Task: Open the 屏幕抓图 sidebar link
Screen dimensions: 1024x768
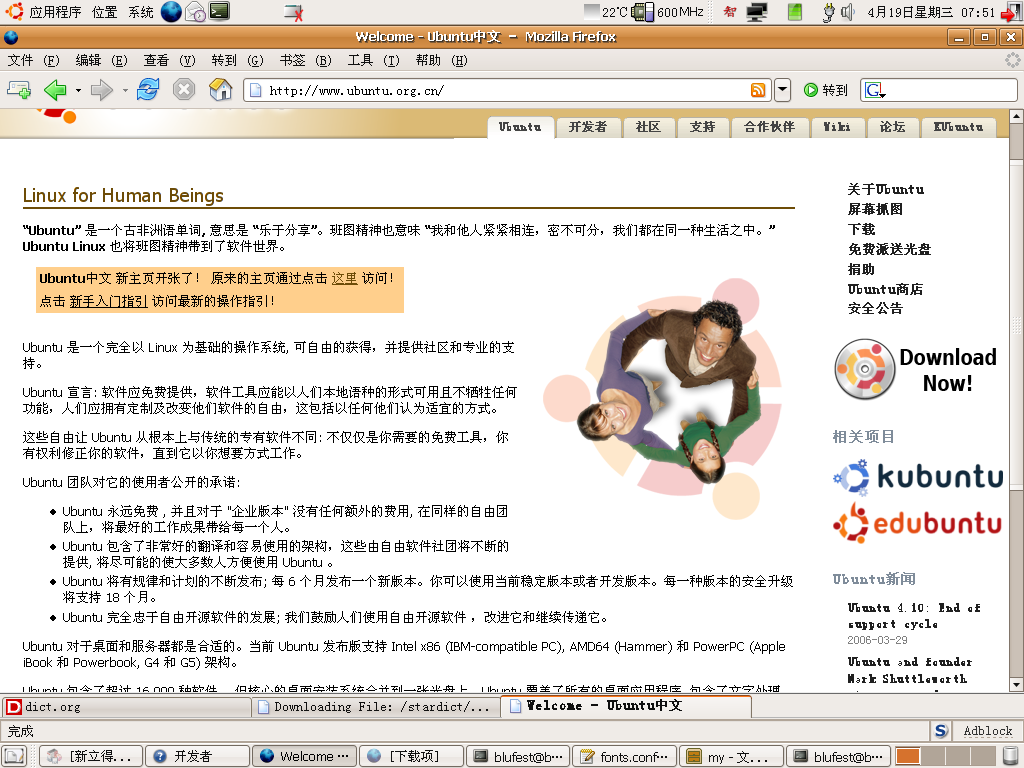Action: pyautogui.click(x=875, y=209)
